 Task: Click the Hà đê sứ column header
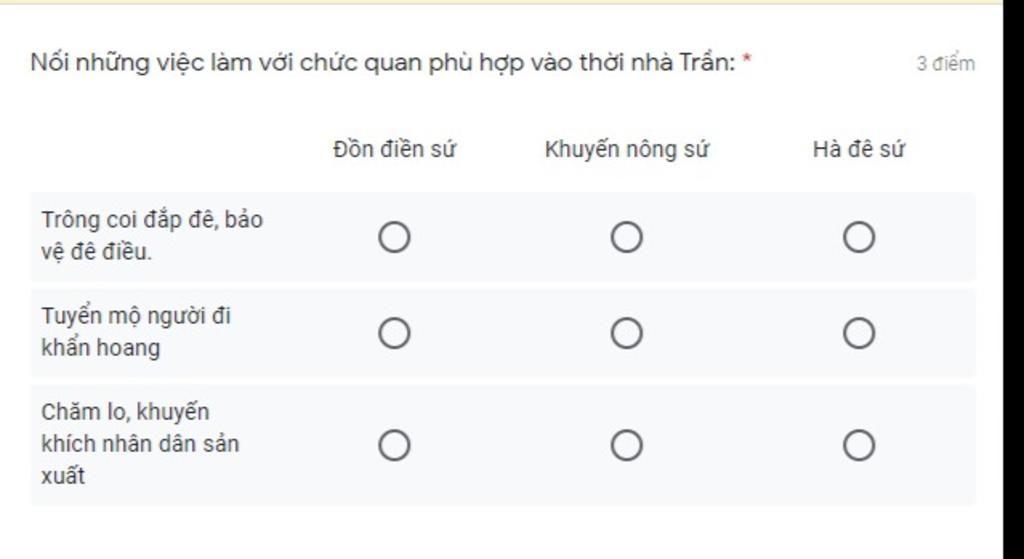859,150
